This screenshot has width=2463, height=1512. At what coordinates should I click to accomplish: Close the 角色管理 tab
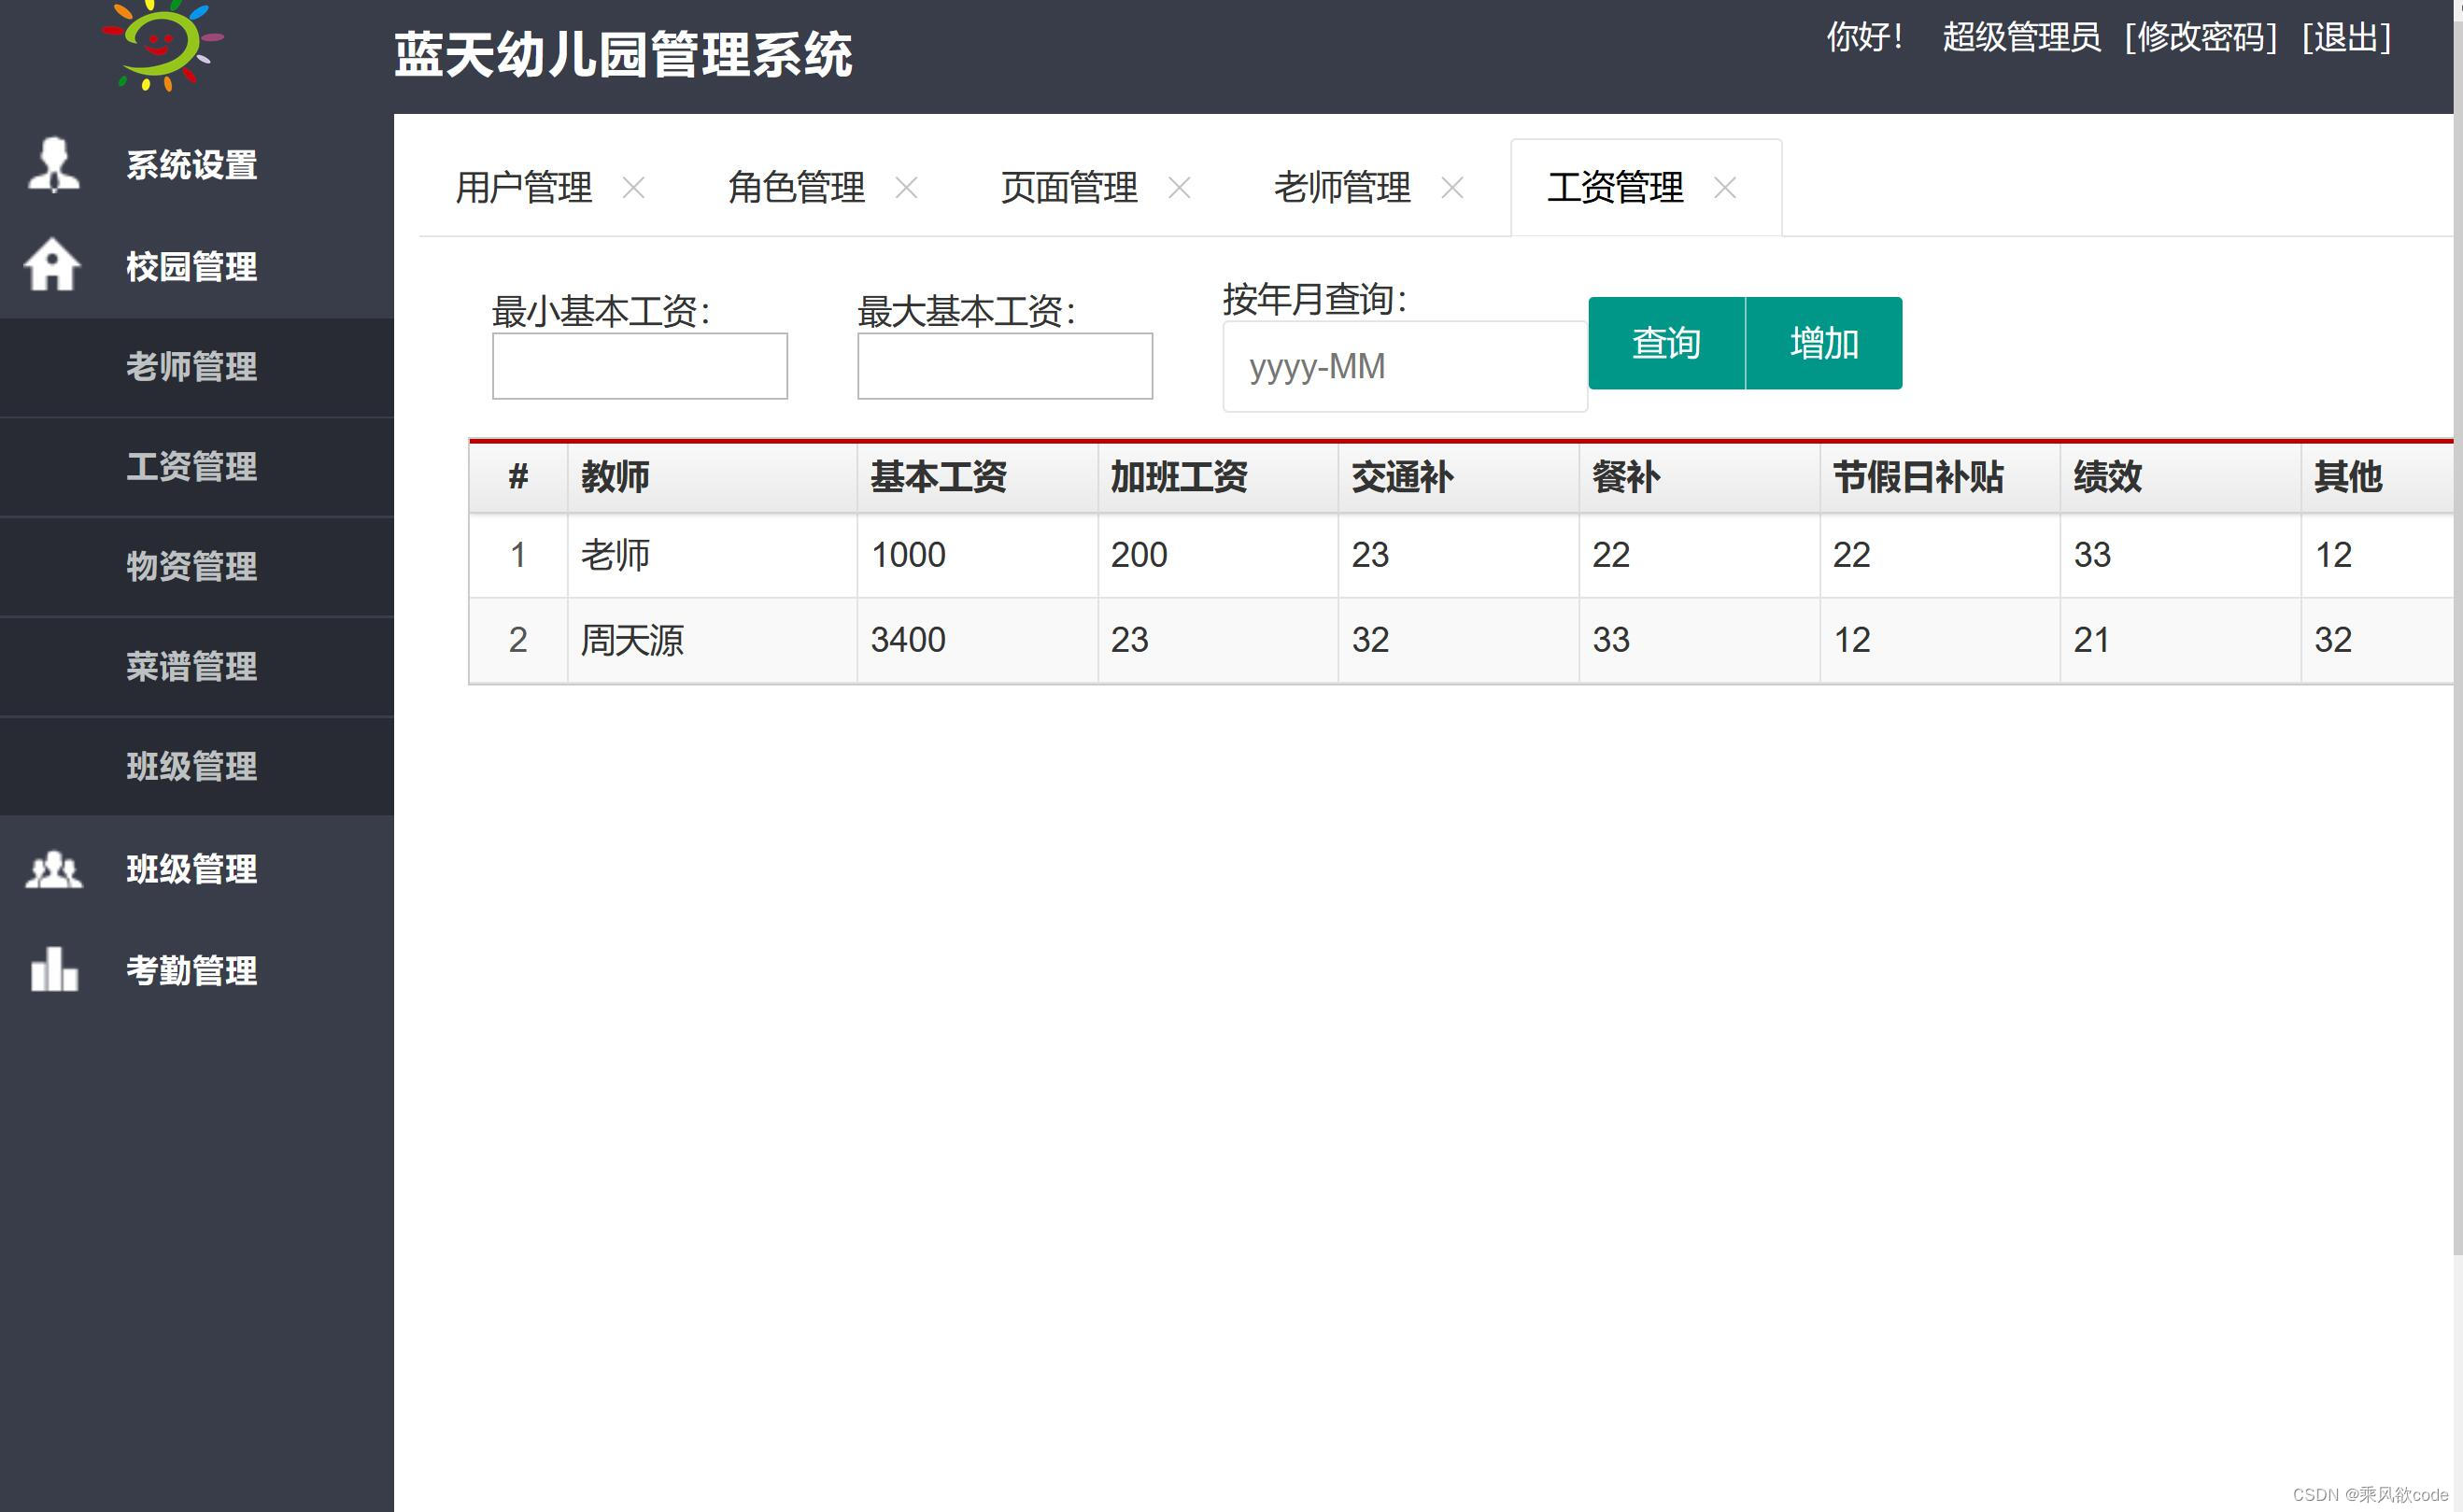906,188
